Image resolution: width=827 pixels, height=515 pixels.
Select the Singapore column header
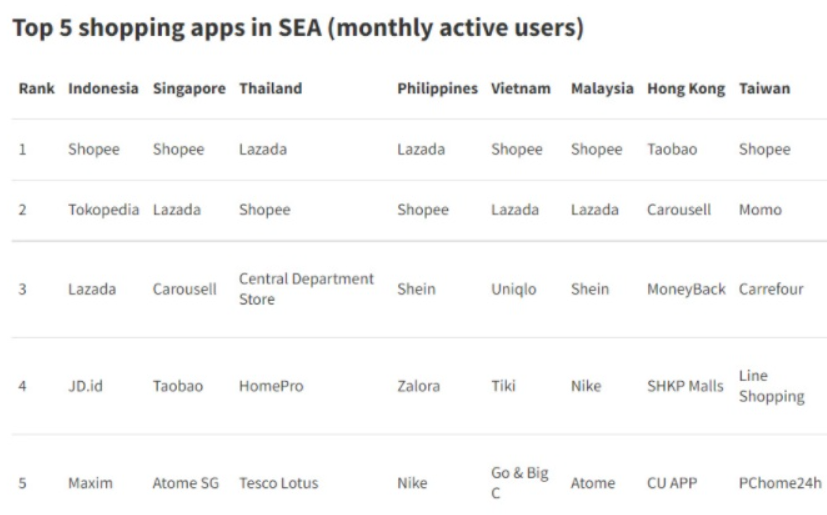189,89
